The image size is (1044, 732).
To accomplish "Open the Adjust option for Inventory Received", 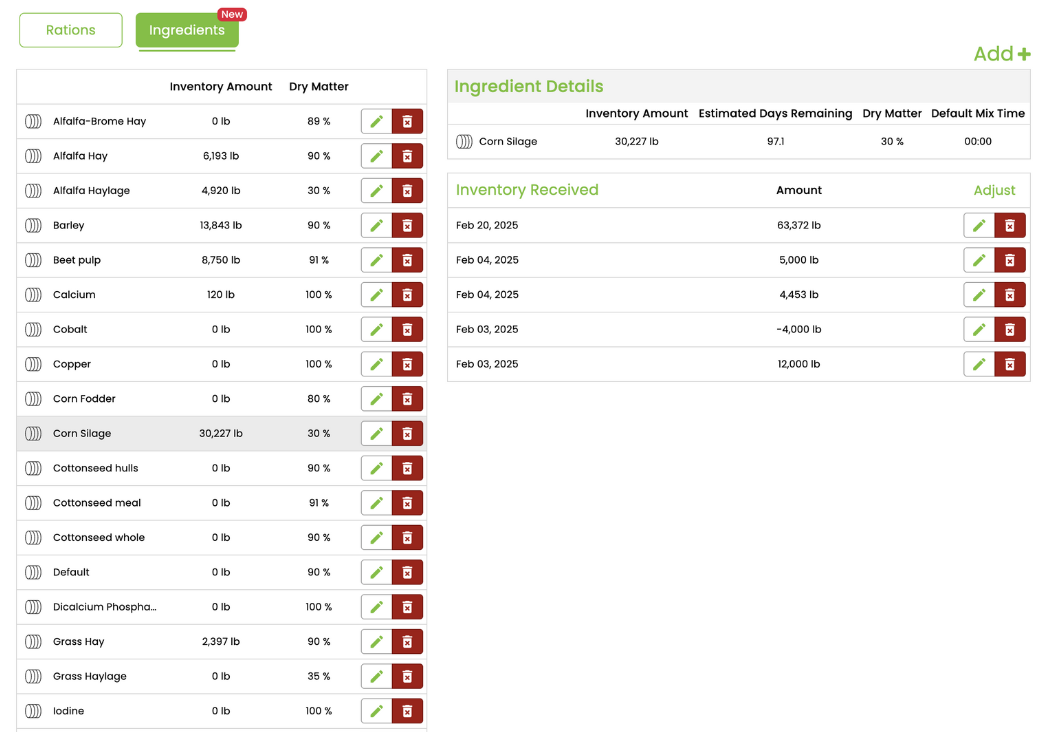I will coord(1003,190).
